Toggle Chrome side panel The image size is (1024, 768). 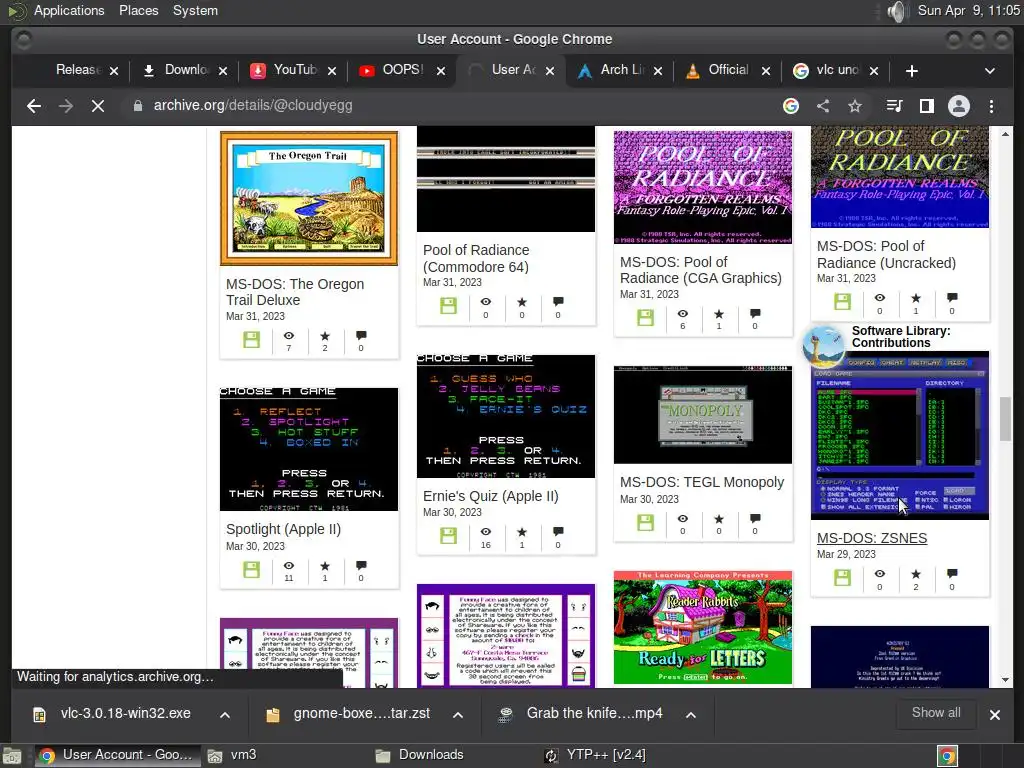(x=927, y=106)
